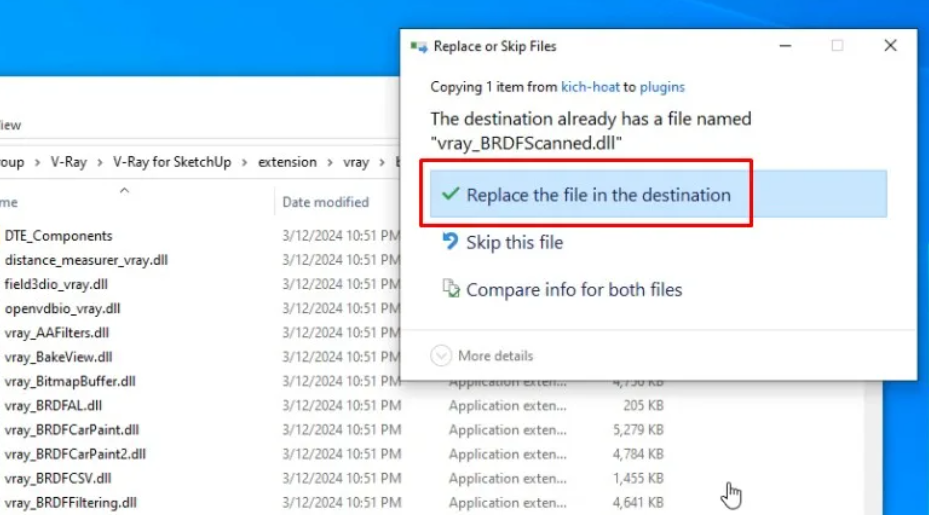Close the Replace or Skip Files dialog
Screen dimensions: 929x515
click(889, 46)
